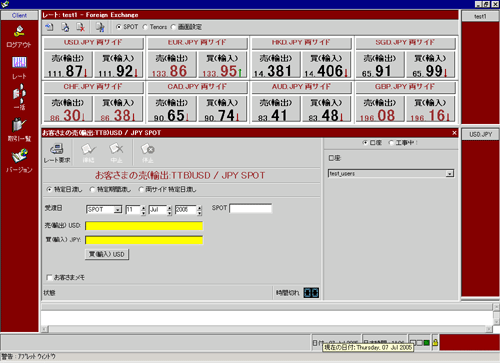Click USD.JPY sell rate 111.87

[x=68, y=65]
